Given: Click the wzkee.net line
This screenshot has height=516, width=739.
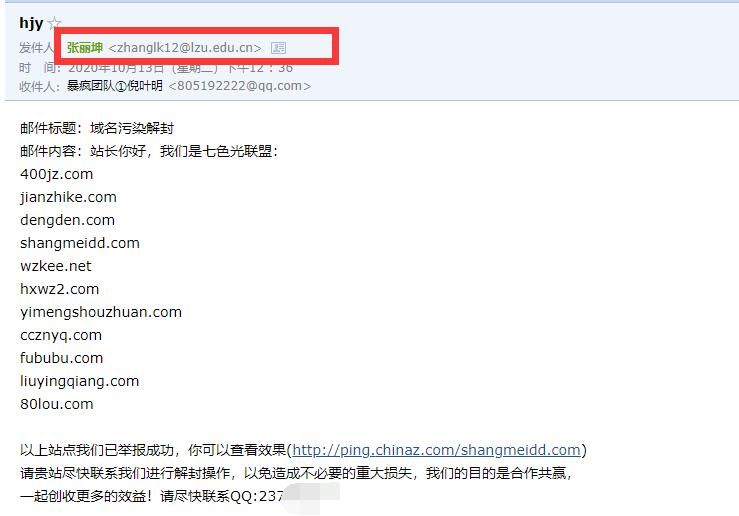Looking at the screenshot, I should 56,266.
